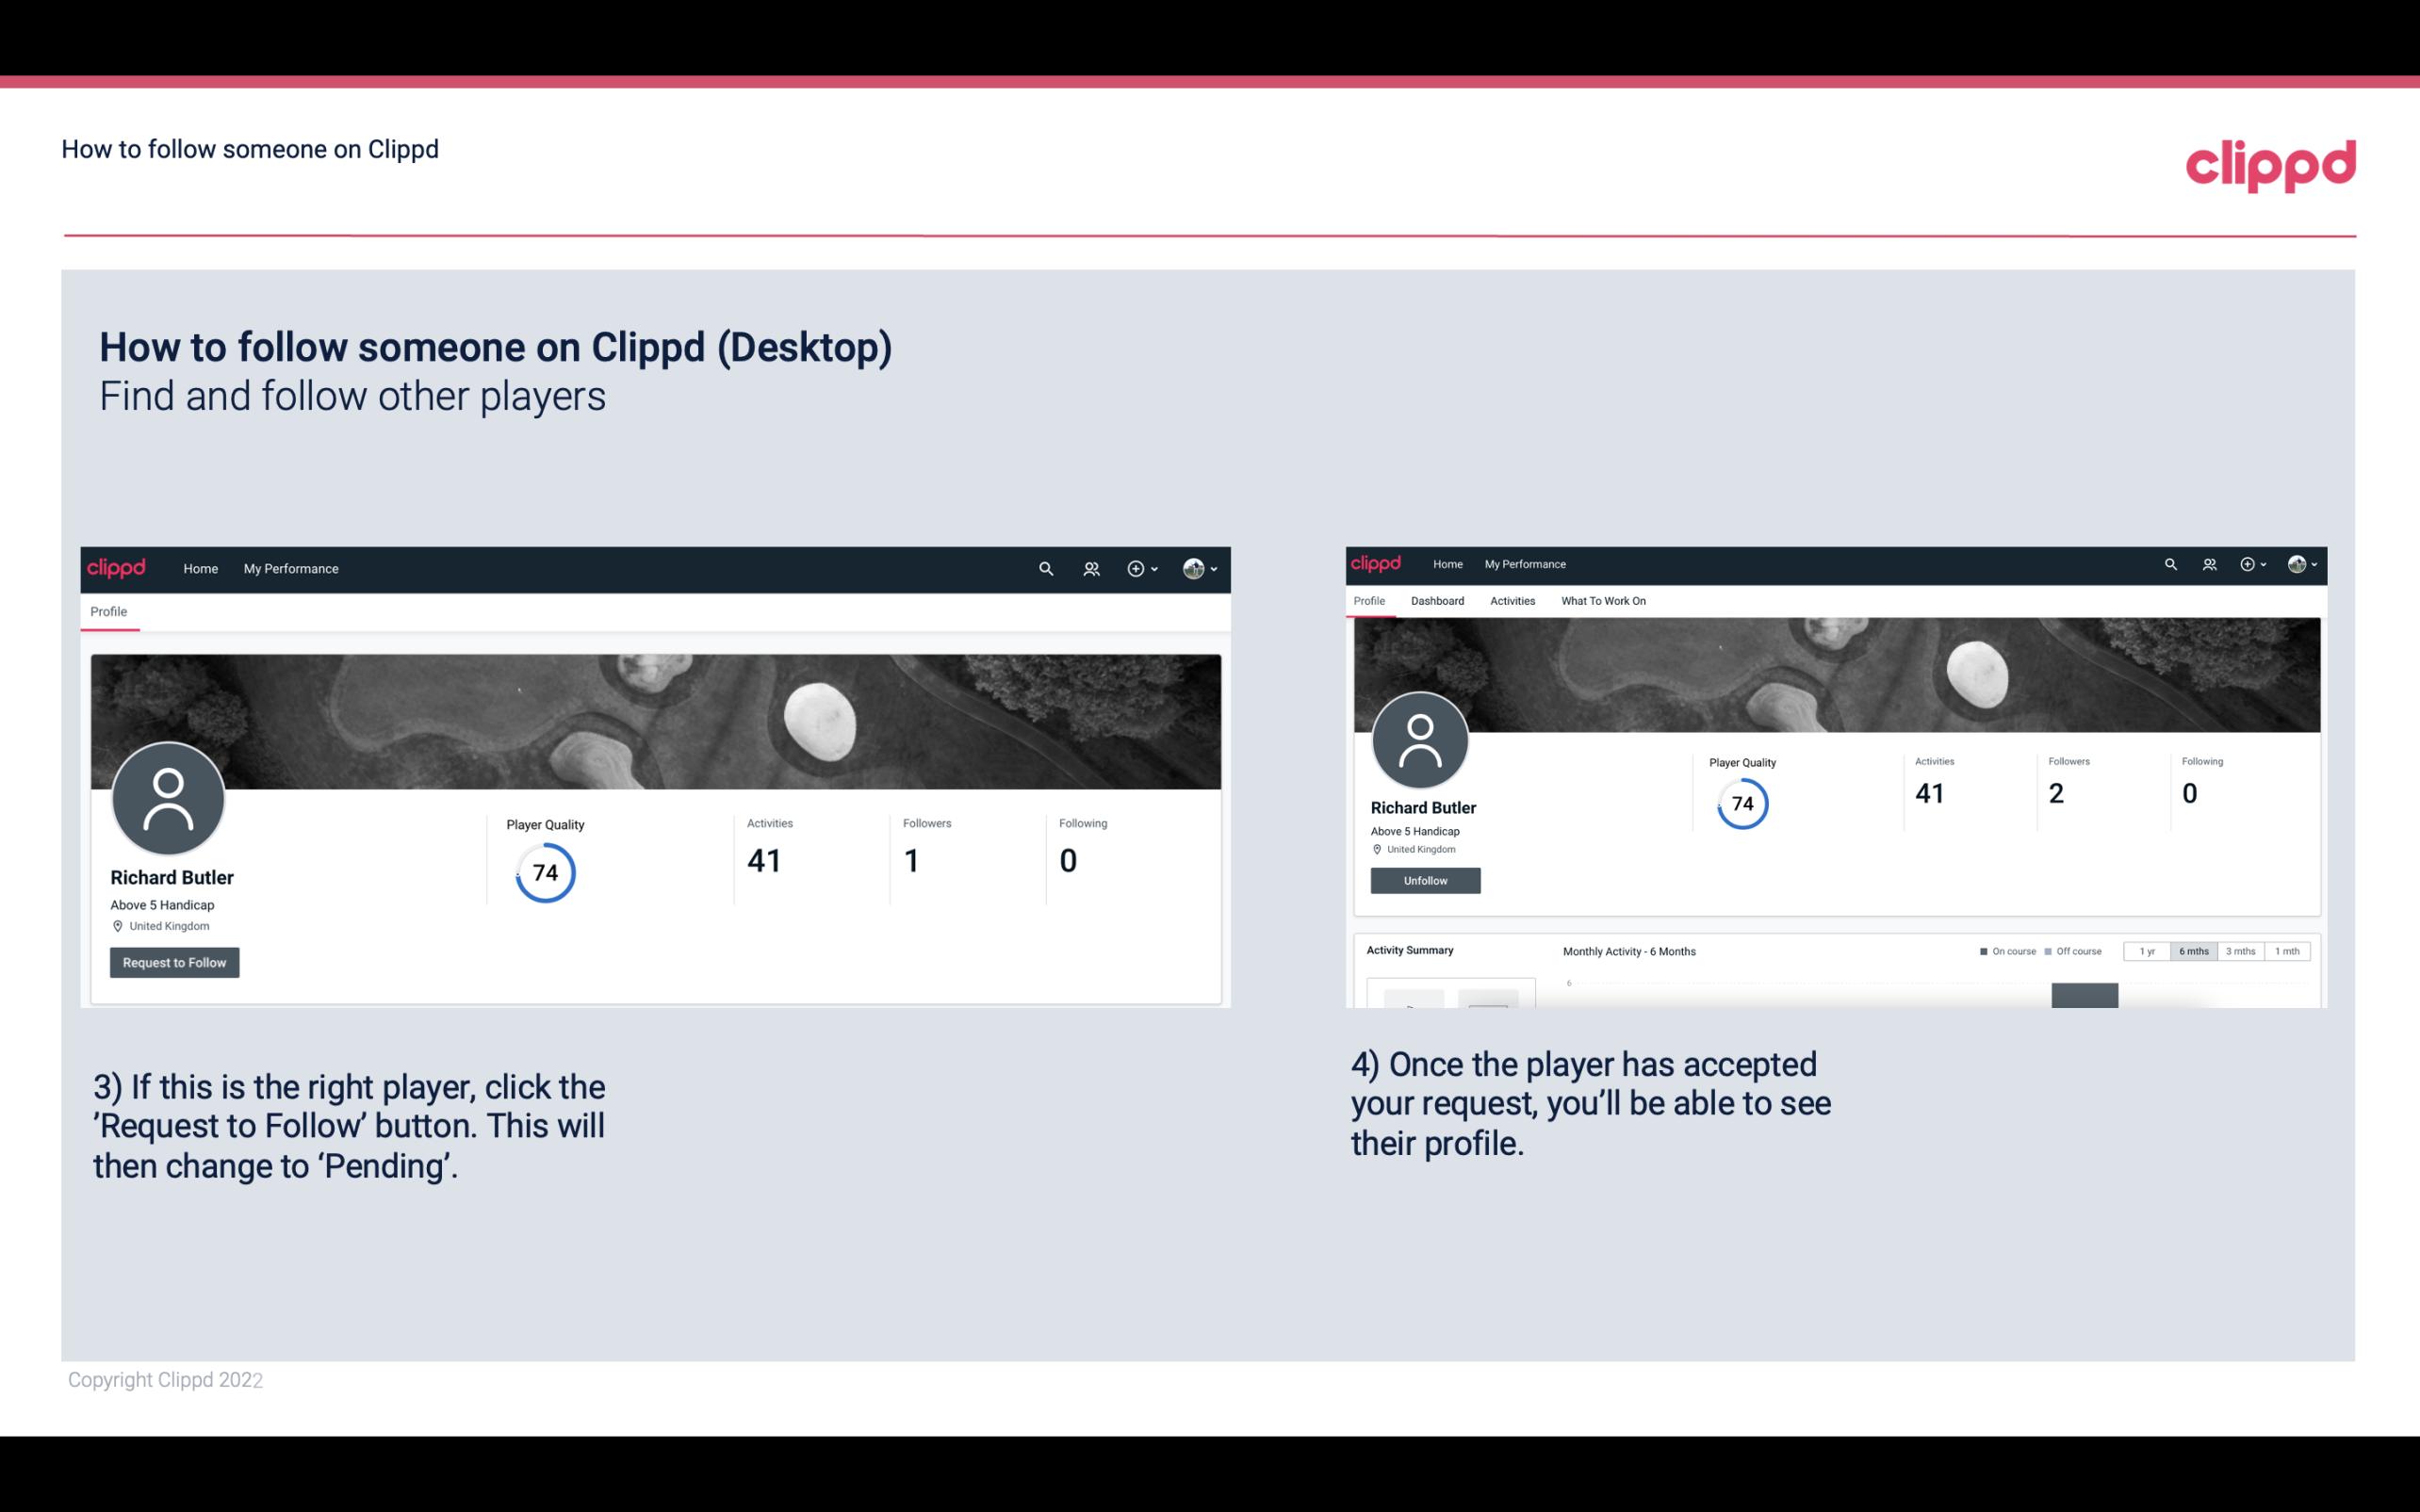Image resolution: width=2420 pixels, height=1512 pixels.
Task: Click the Activity Summary section header
Action: point(1408,948)
